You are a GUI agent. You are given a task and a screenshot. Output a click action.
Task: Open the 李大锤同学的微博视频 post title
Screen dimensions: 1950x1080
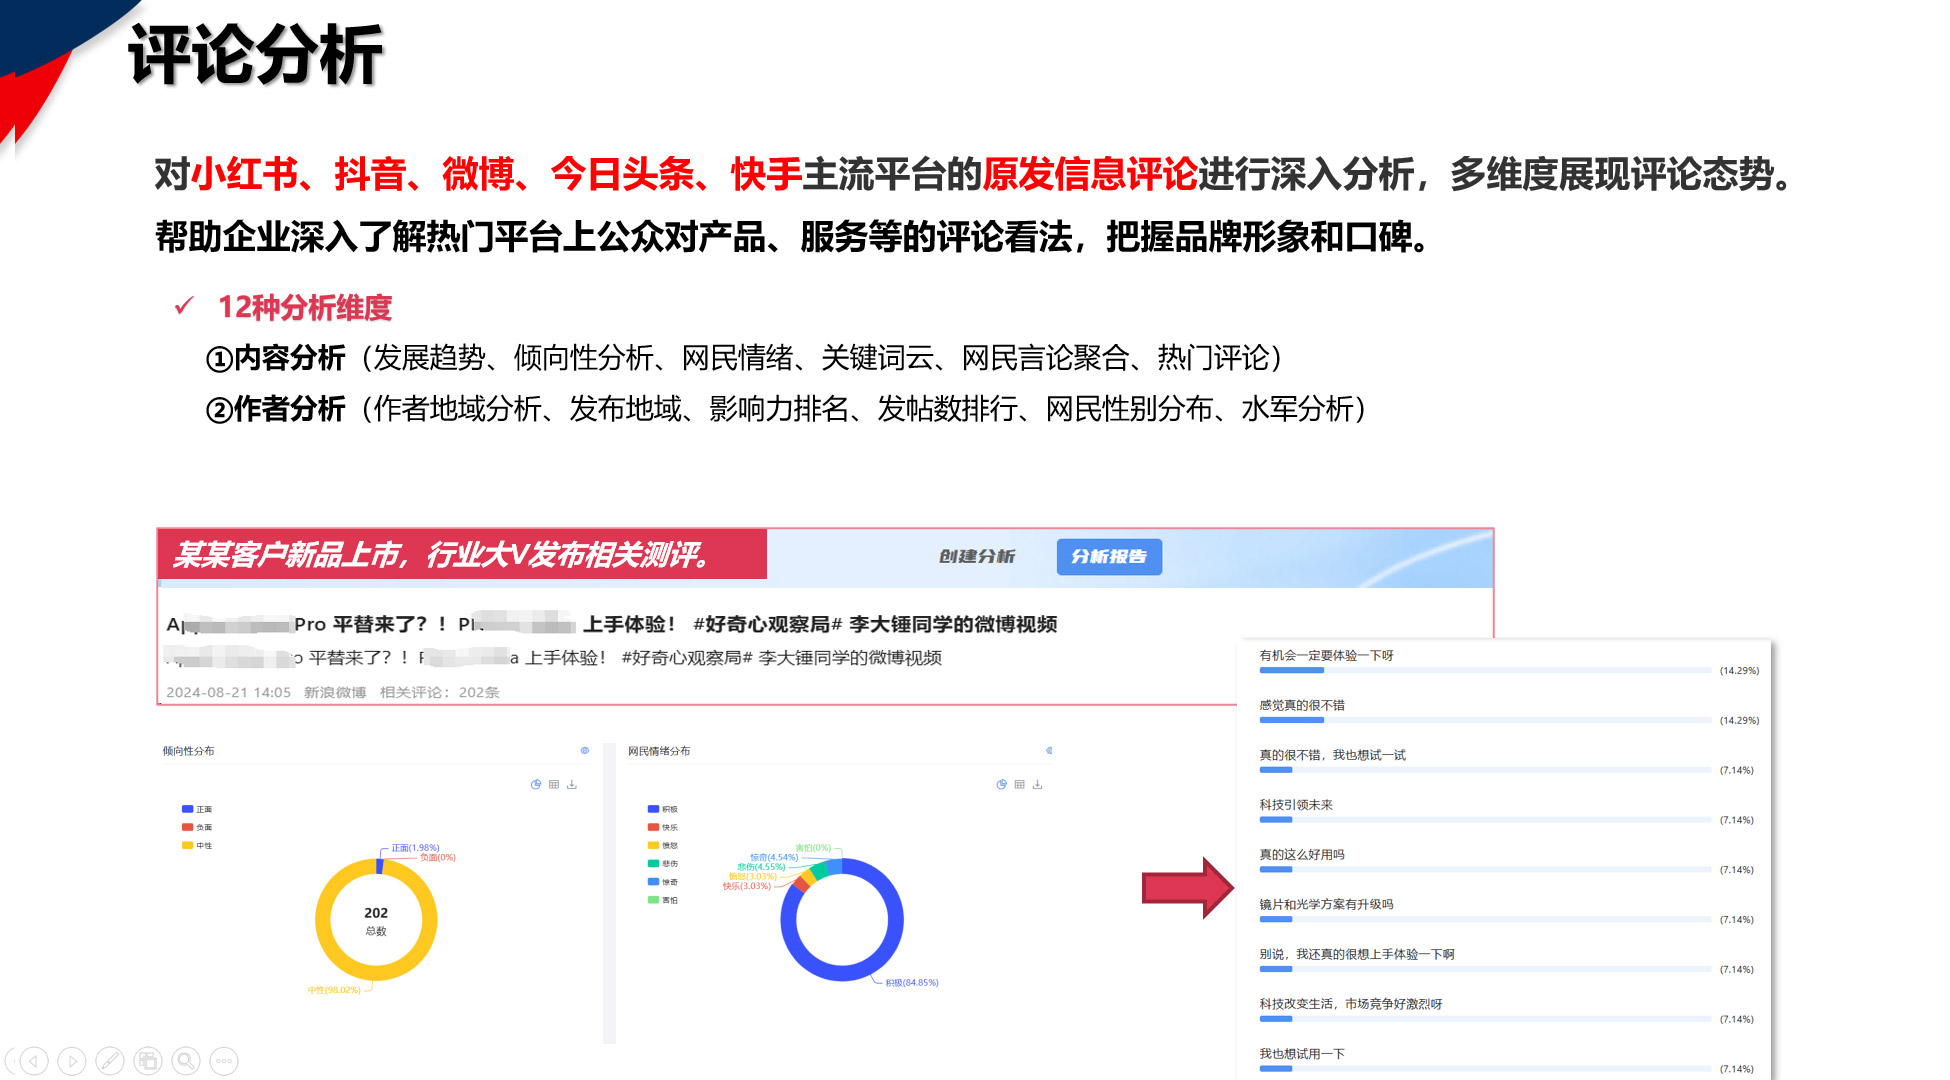[x=952, y=624]
